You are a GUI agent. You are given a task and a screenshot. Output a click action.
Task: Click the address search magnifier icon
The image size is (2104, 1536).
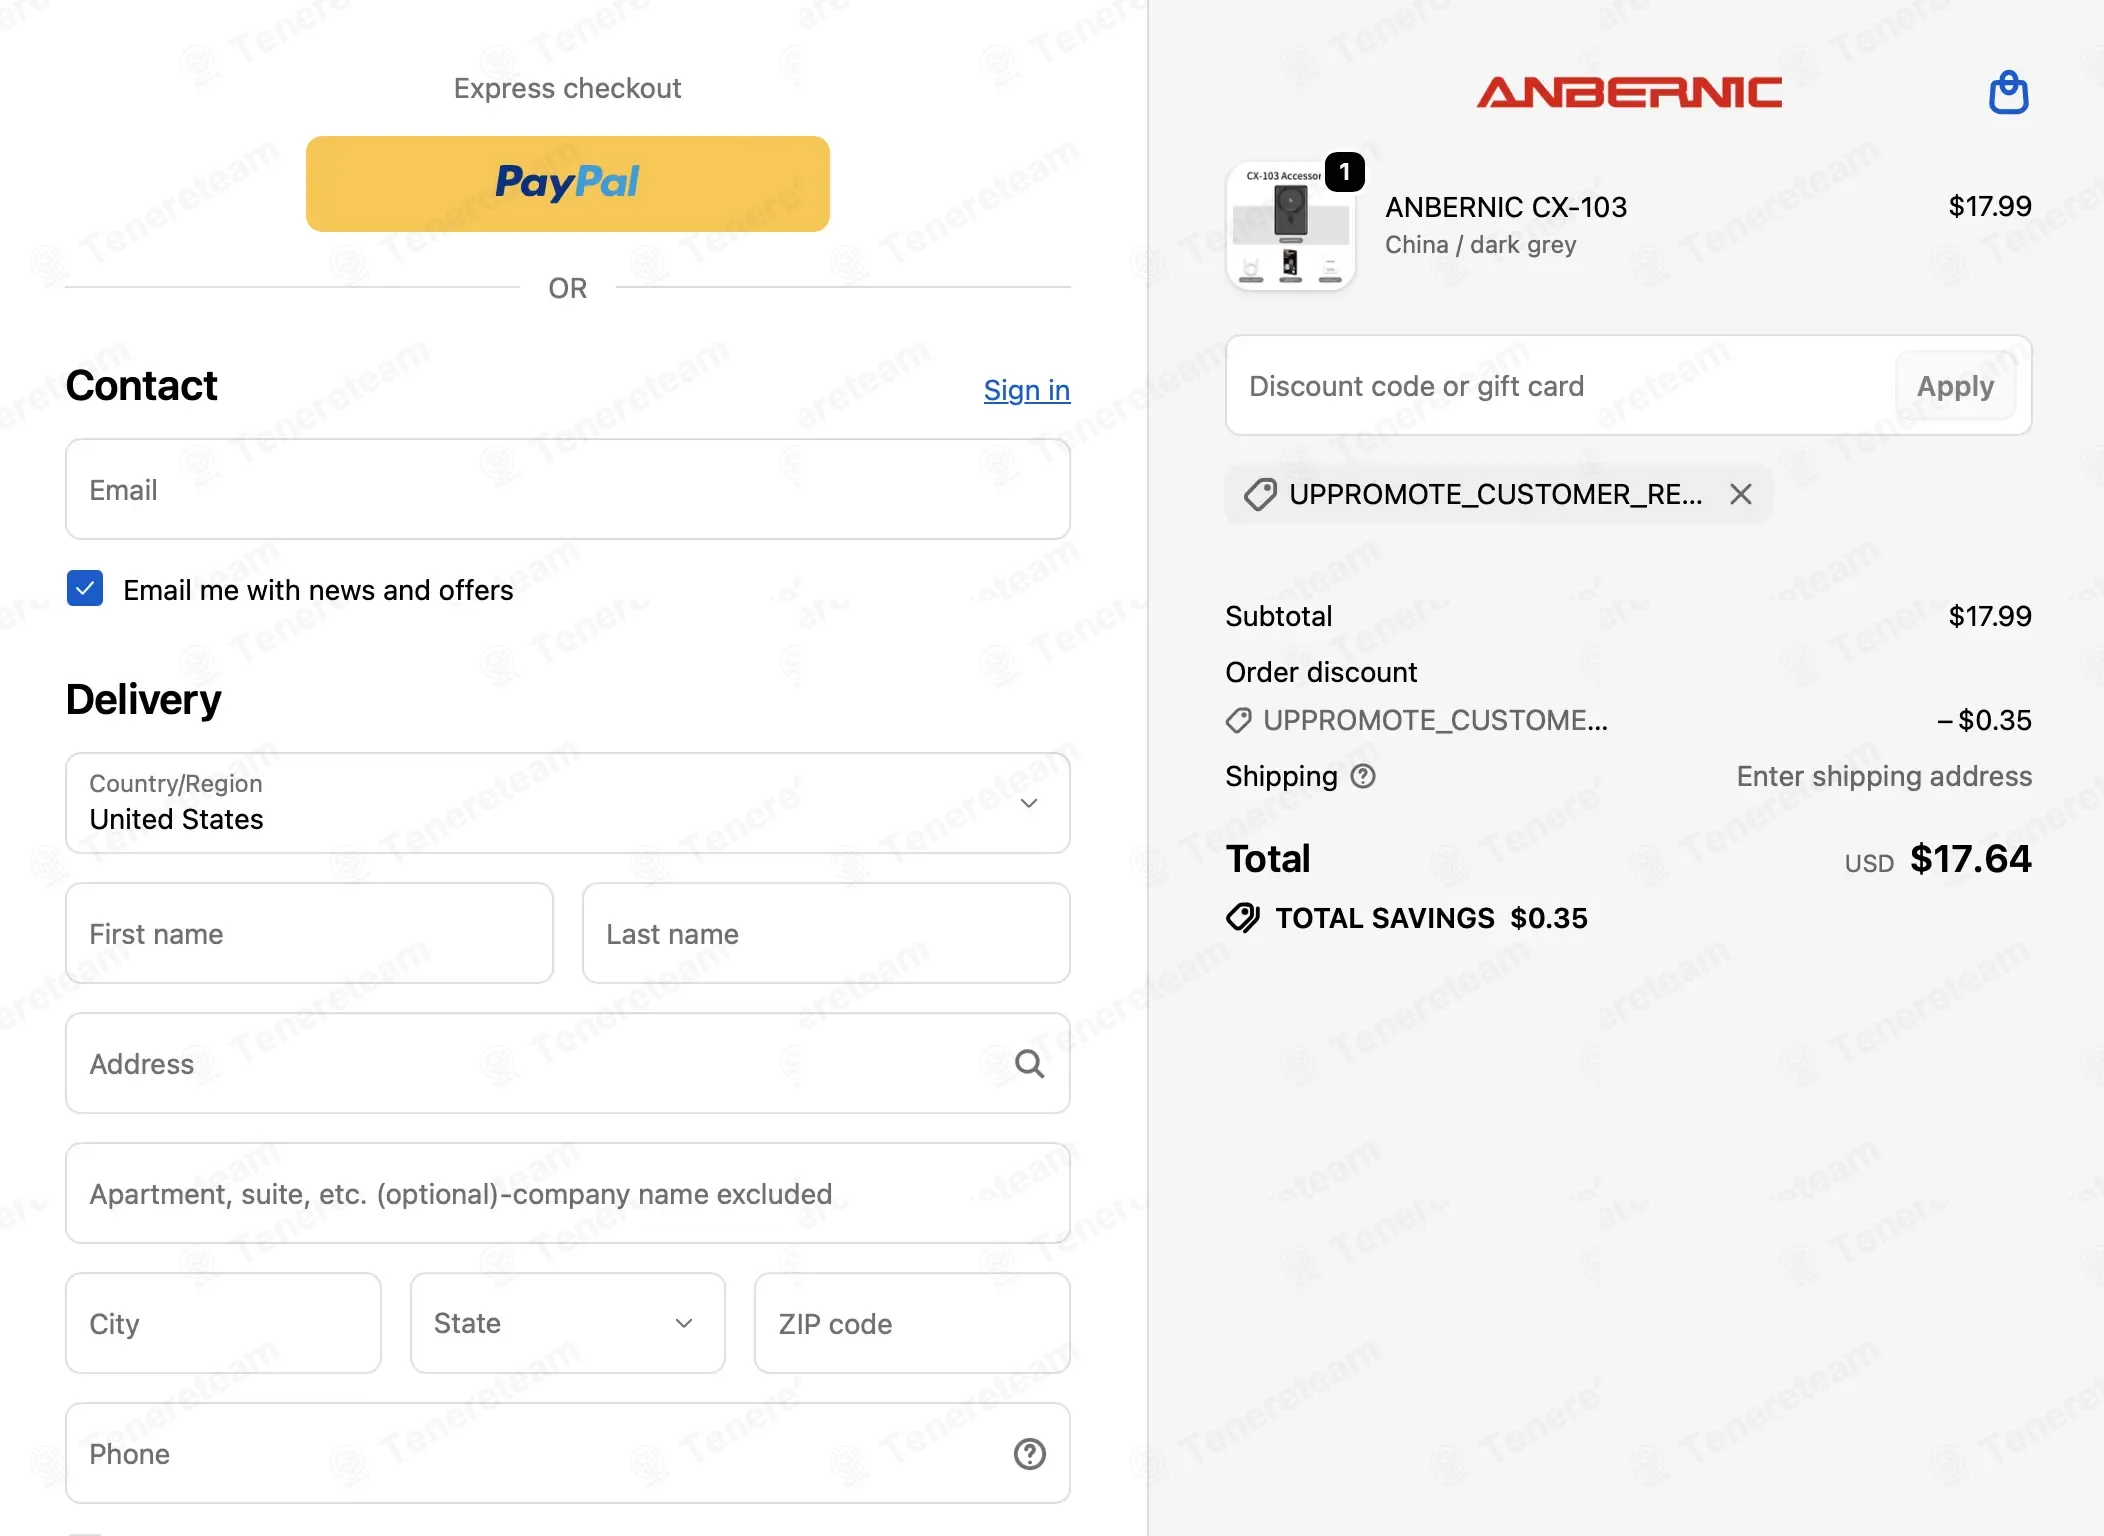pyautogui.click(x=1029, y=1064)
